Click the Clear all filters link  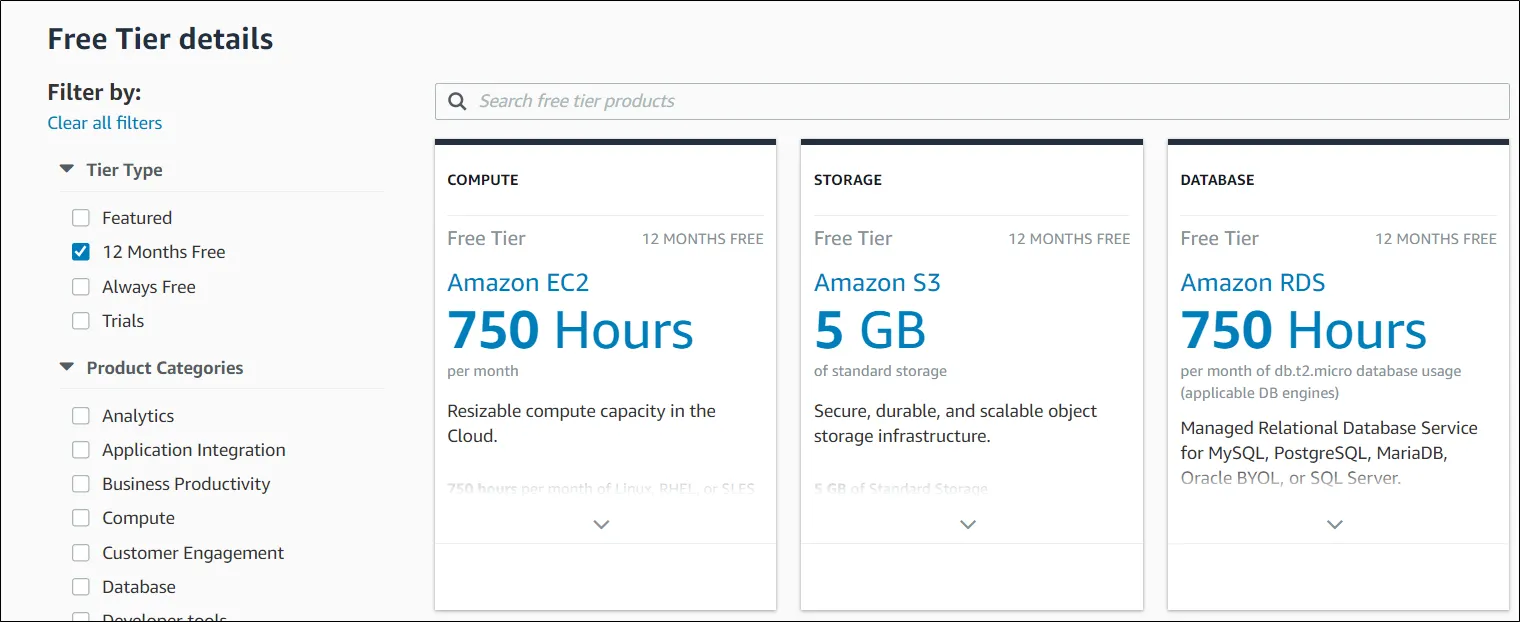(105, 123)
